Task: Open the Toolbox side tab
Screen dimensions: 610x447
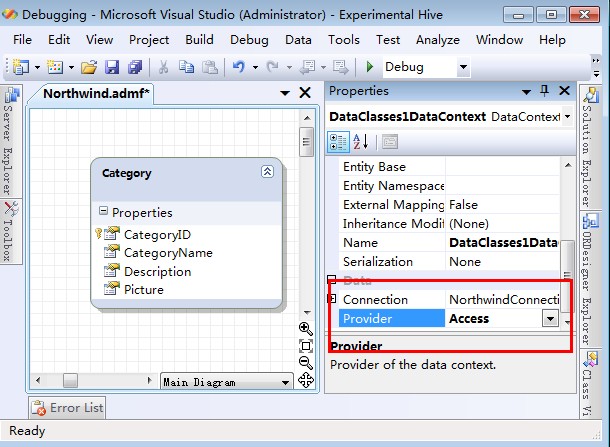Action: (11, 231)
